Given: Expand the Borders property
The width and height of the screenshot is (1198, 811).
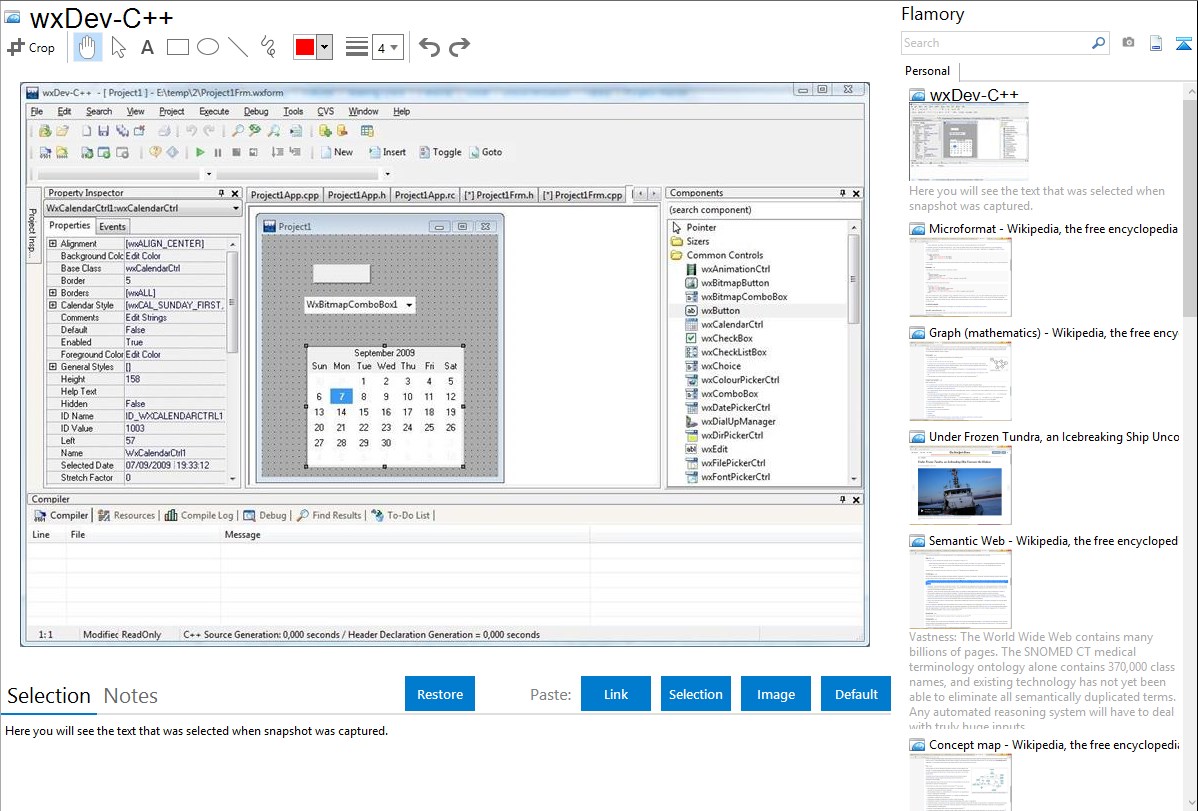Looking at the screenshot, I should click(53, 293).
